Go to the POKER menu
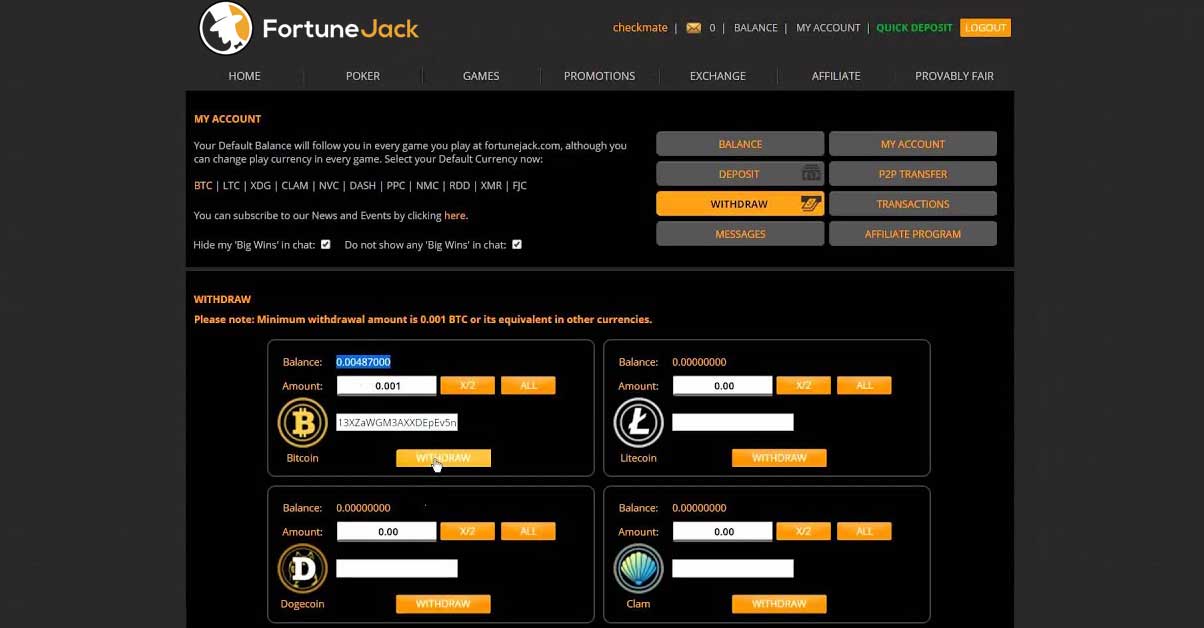The height and width of the screenshot is (628, 1204). click(x=363, y=76)
